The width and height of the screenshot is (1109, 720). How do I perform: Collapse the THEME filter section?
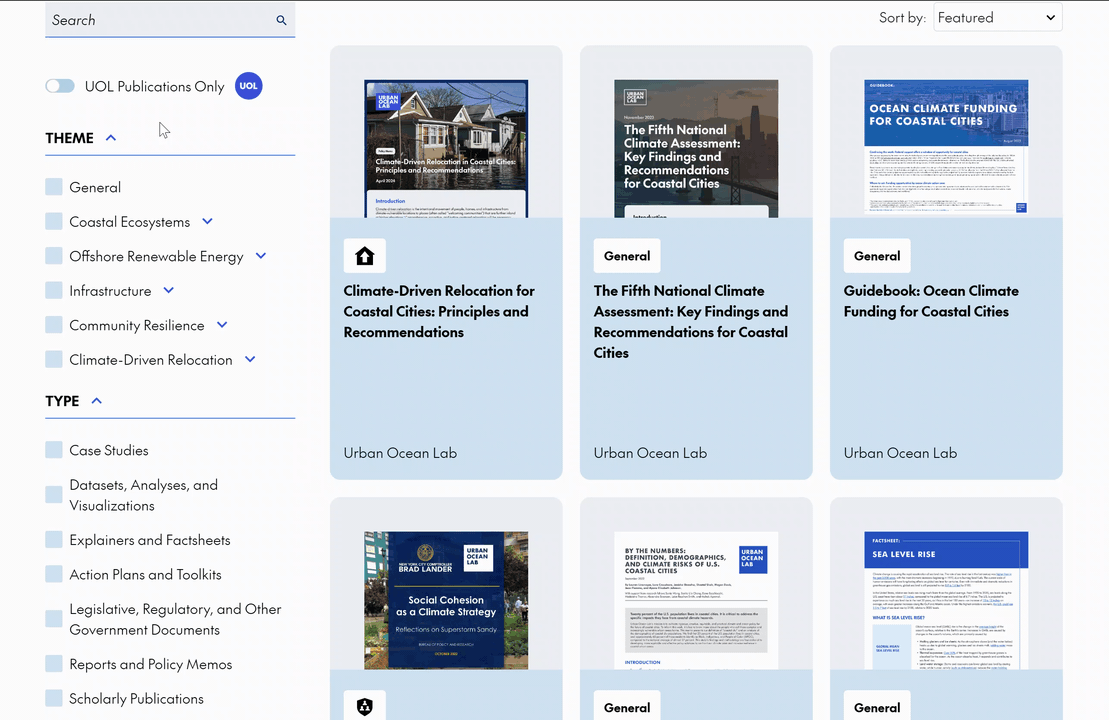pos(111,138)
